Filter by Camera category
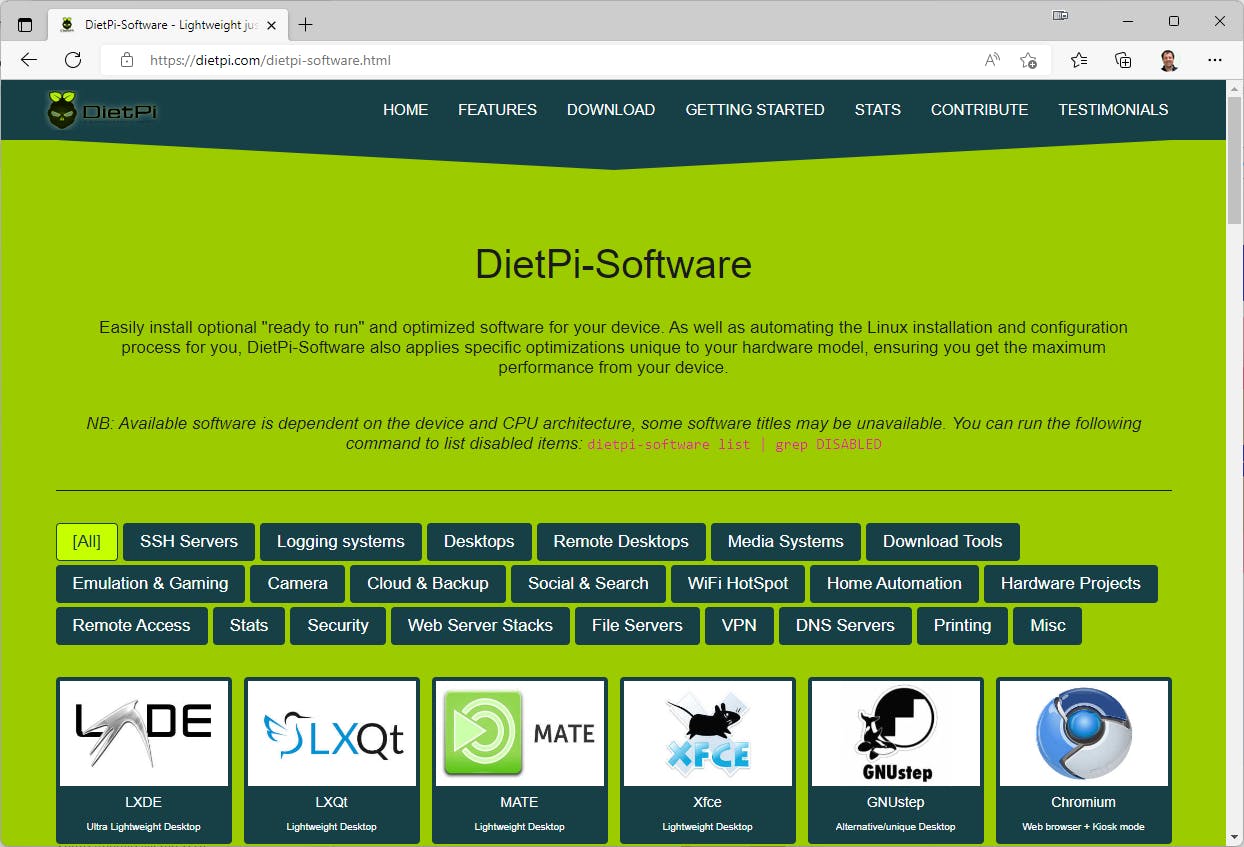 pyautogui.click(x=297, y=584)
